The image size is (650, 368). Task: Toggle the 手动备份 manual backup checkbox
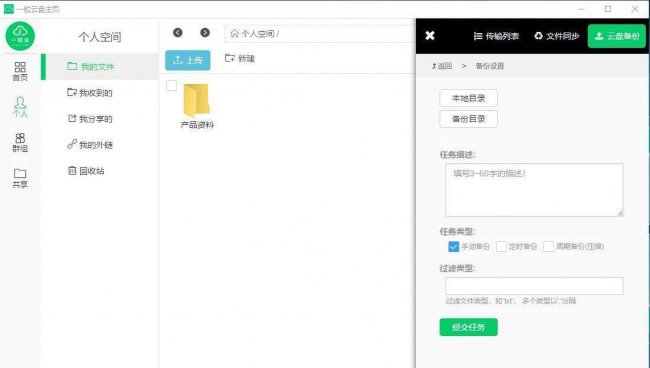[x=454, y=247]
